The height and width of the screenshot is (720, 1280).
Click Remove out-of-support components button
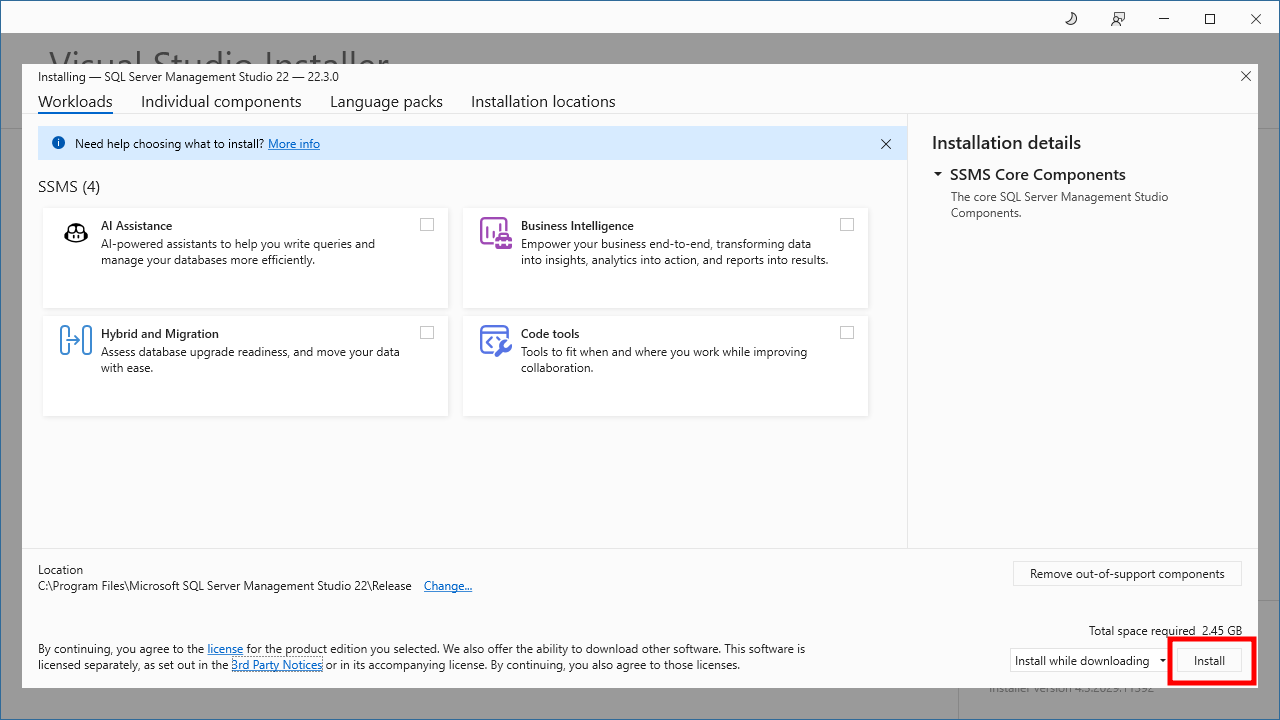click(1127, 574)
